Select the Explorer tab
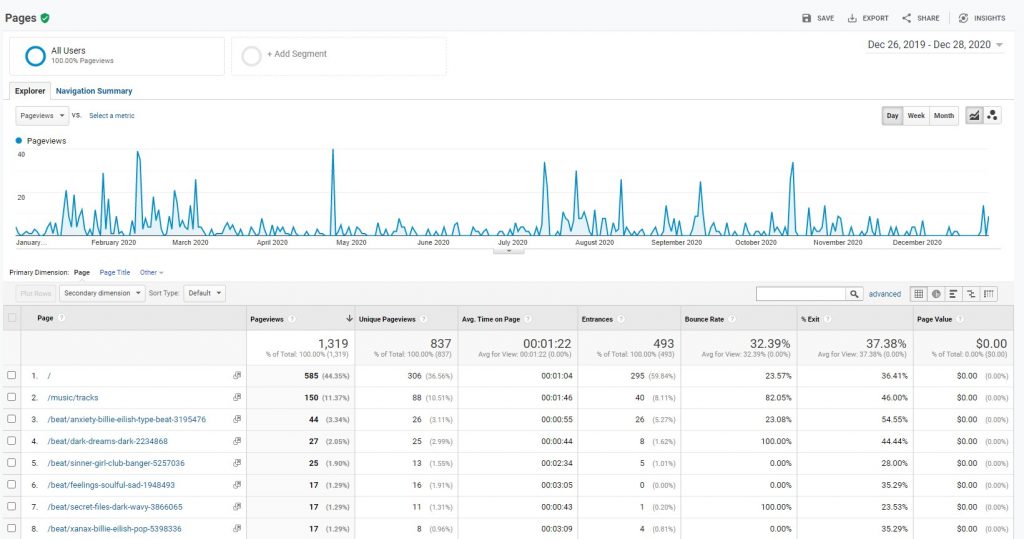 pos(30,91)
